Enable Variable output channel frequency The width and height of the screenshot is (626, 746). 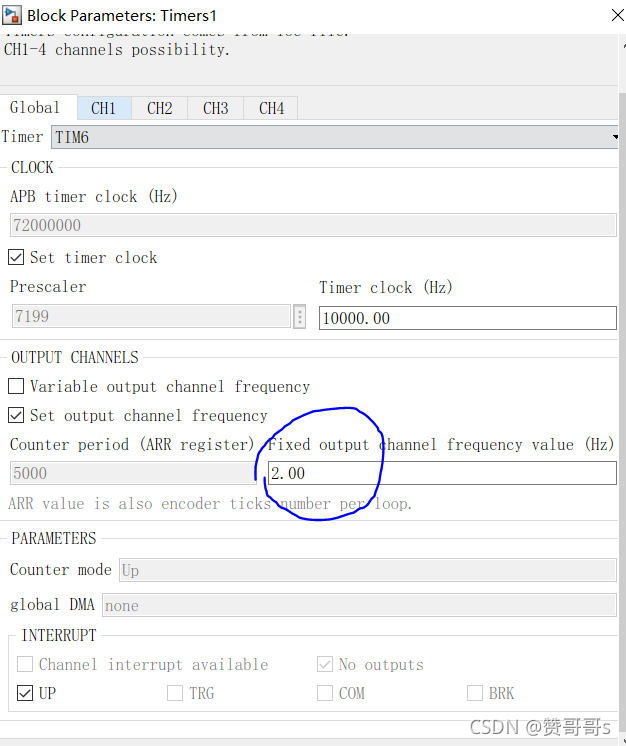[16, 386]
